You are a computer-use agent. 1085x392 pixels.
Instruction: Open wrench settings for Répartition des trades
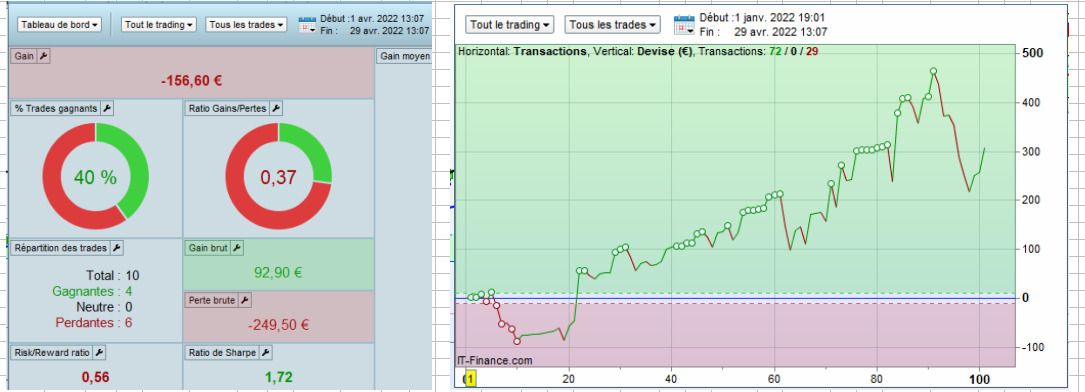[116, 248]
